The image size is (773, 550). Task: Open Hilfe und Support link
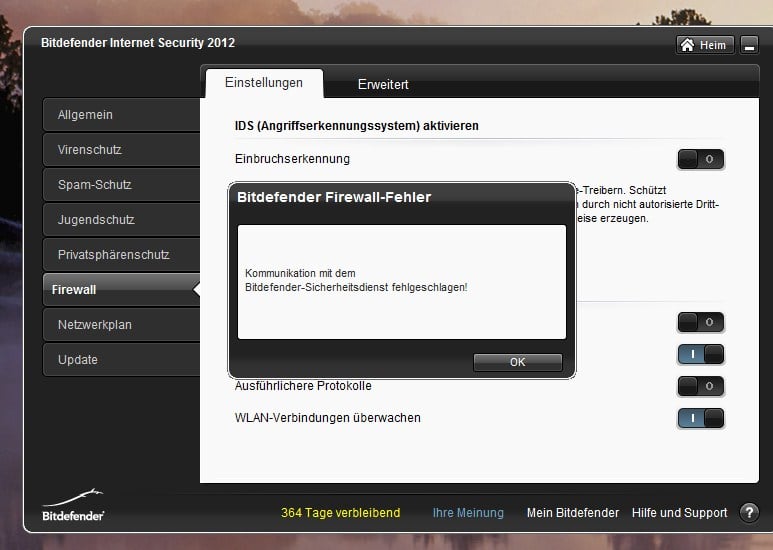coord(679,513)
